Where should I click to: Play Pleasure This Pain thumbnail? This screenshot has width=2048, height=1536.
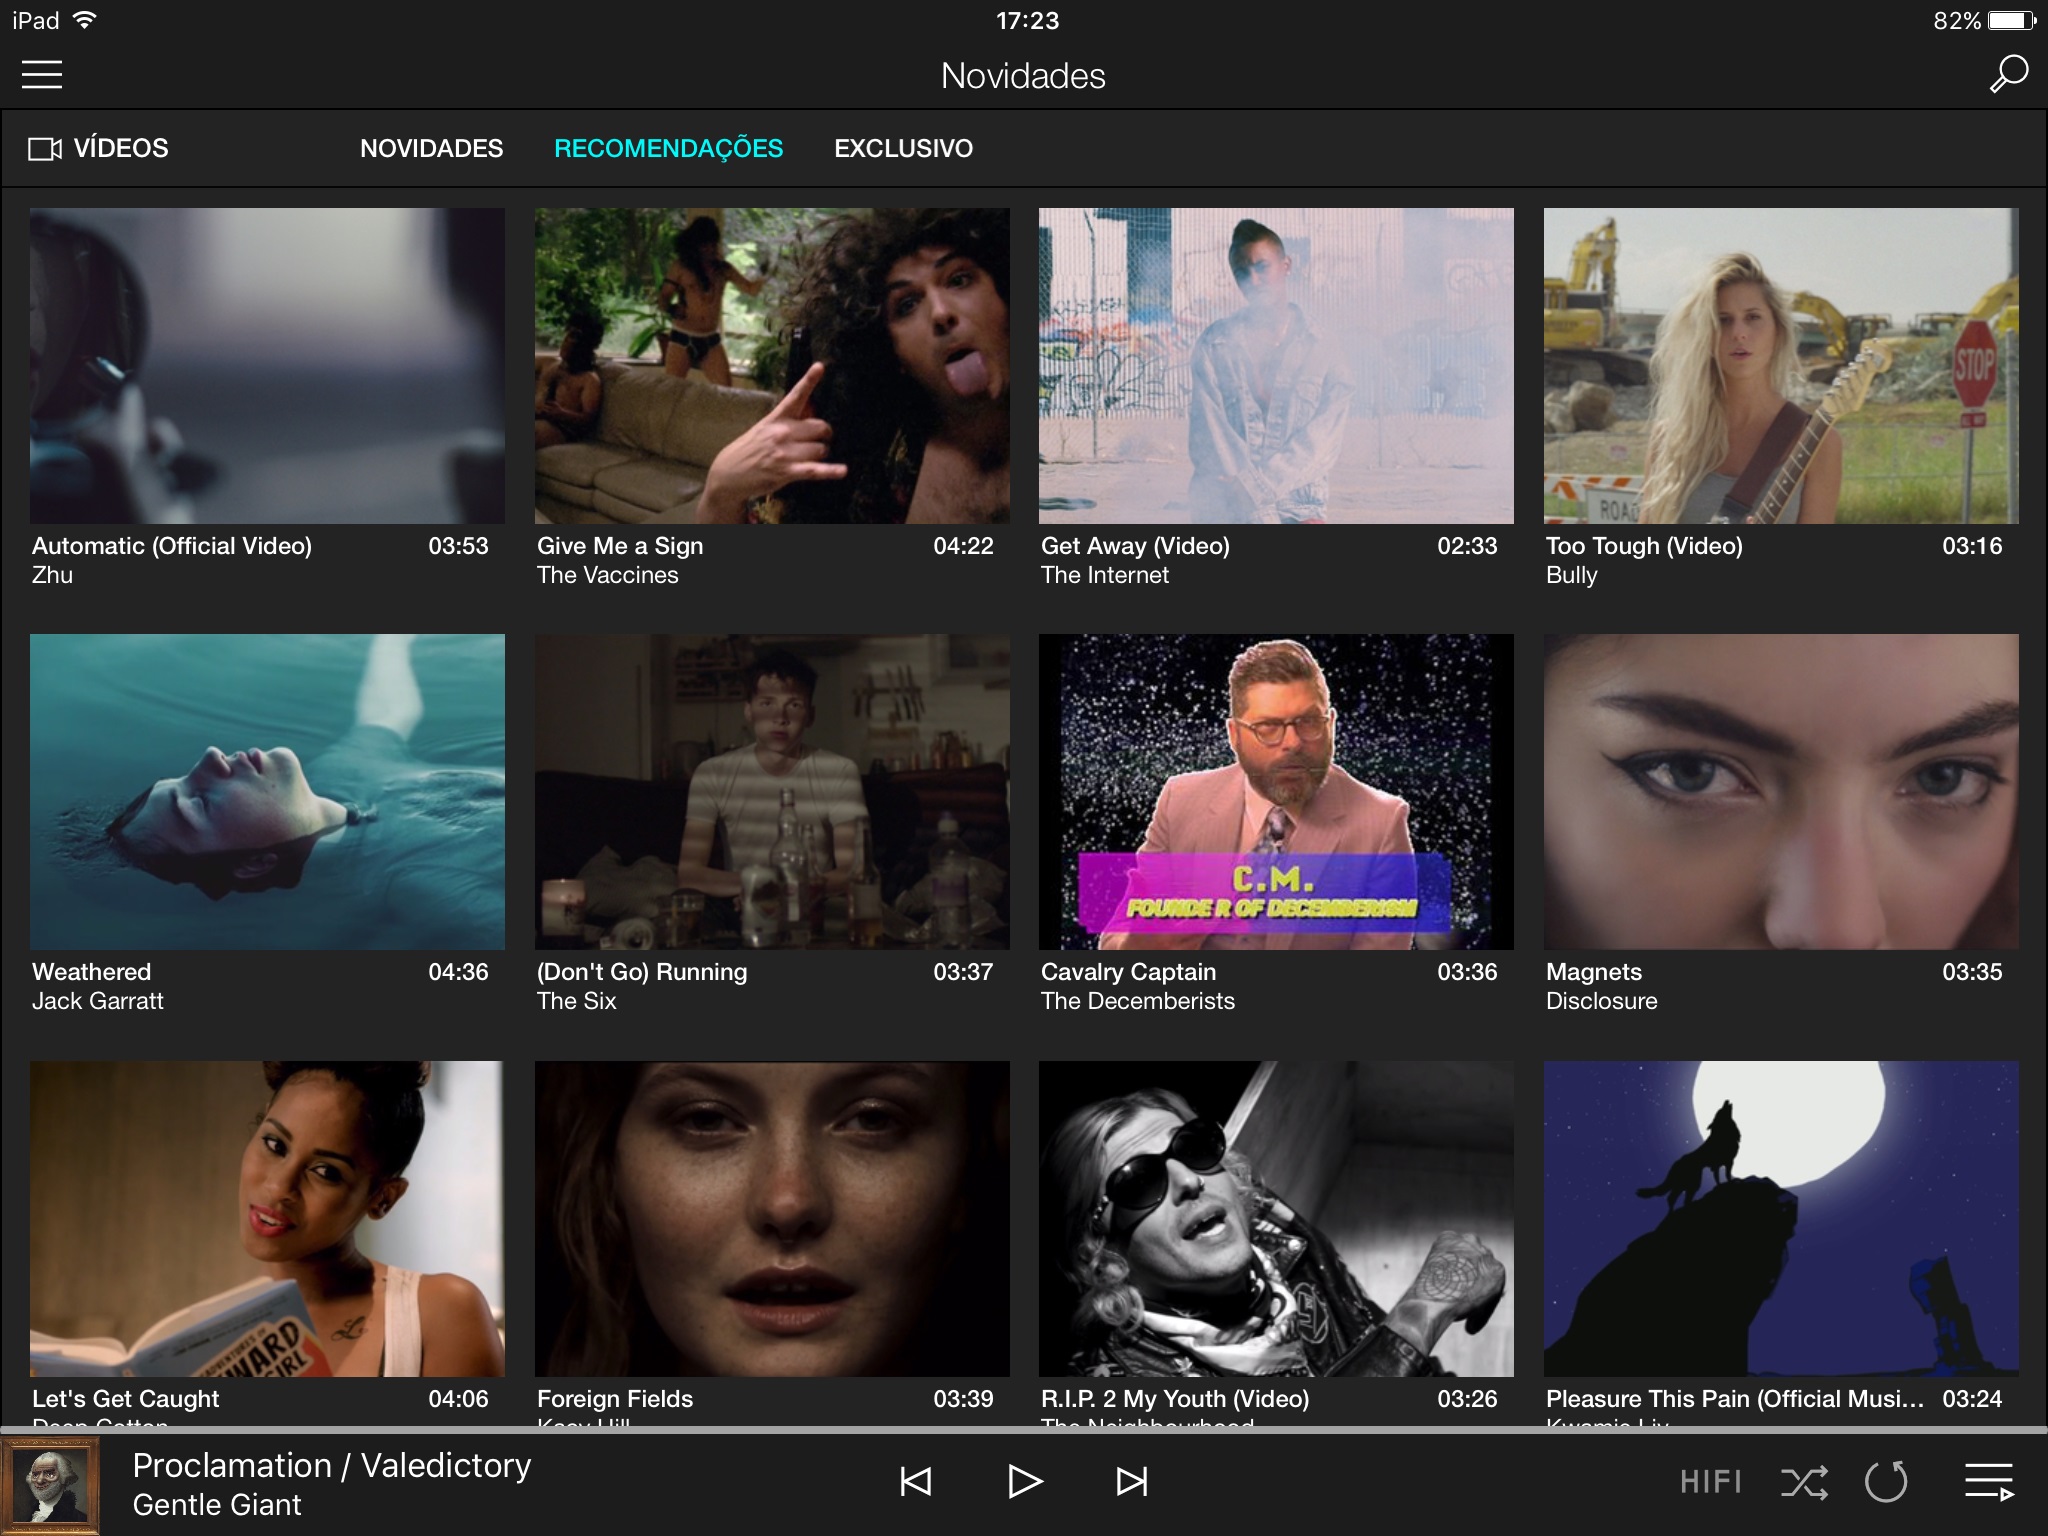(1781, 1219)
